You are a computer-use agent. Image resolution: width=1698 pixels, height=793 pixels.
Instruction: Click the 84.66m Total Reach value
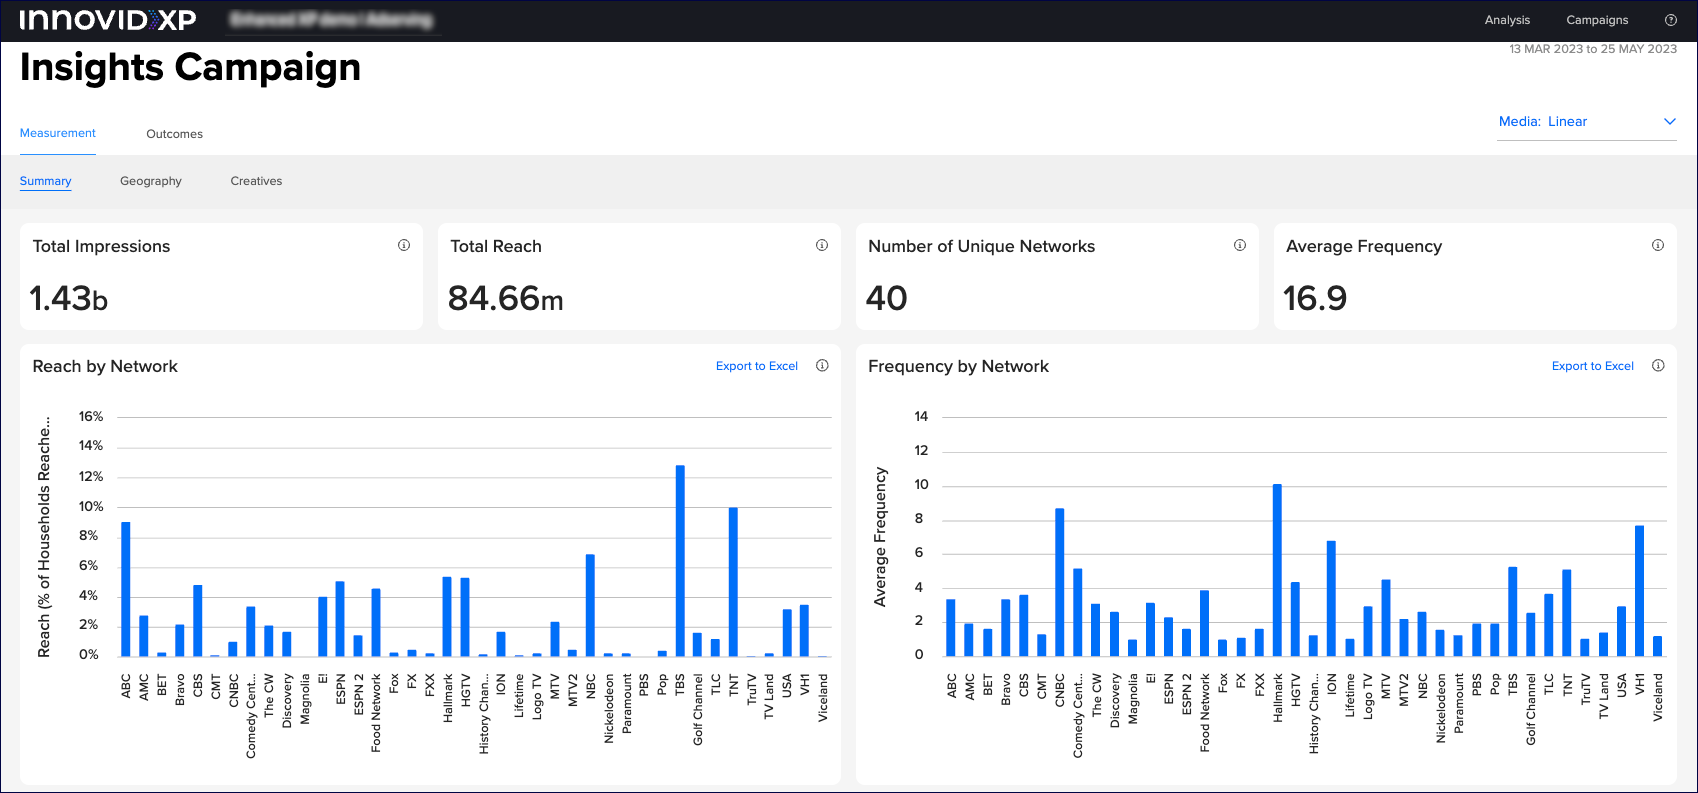[505, 298]
